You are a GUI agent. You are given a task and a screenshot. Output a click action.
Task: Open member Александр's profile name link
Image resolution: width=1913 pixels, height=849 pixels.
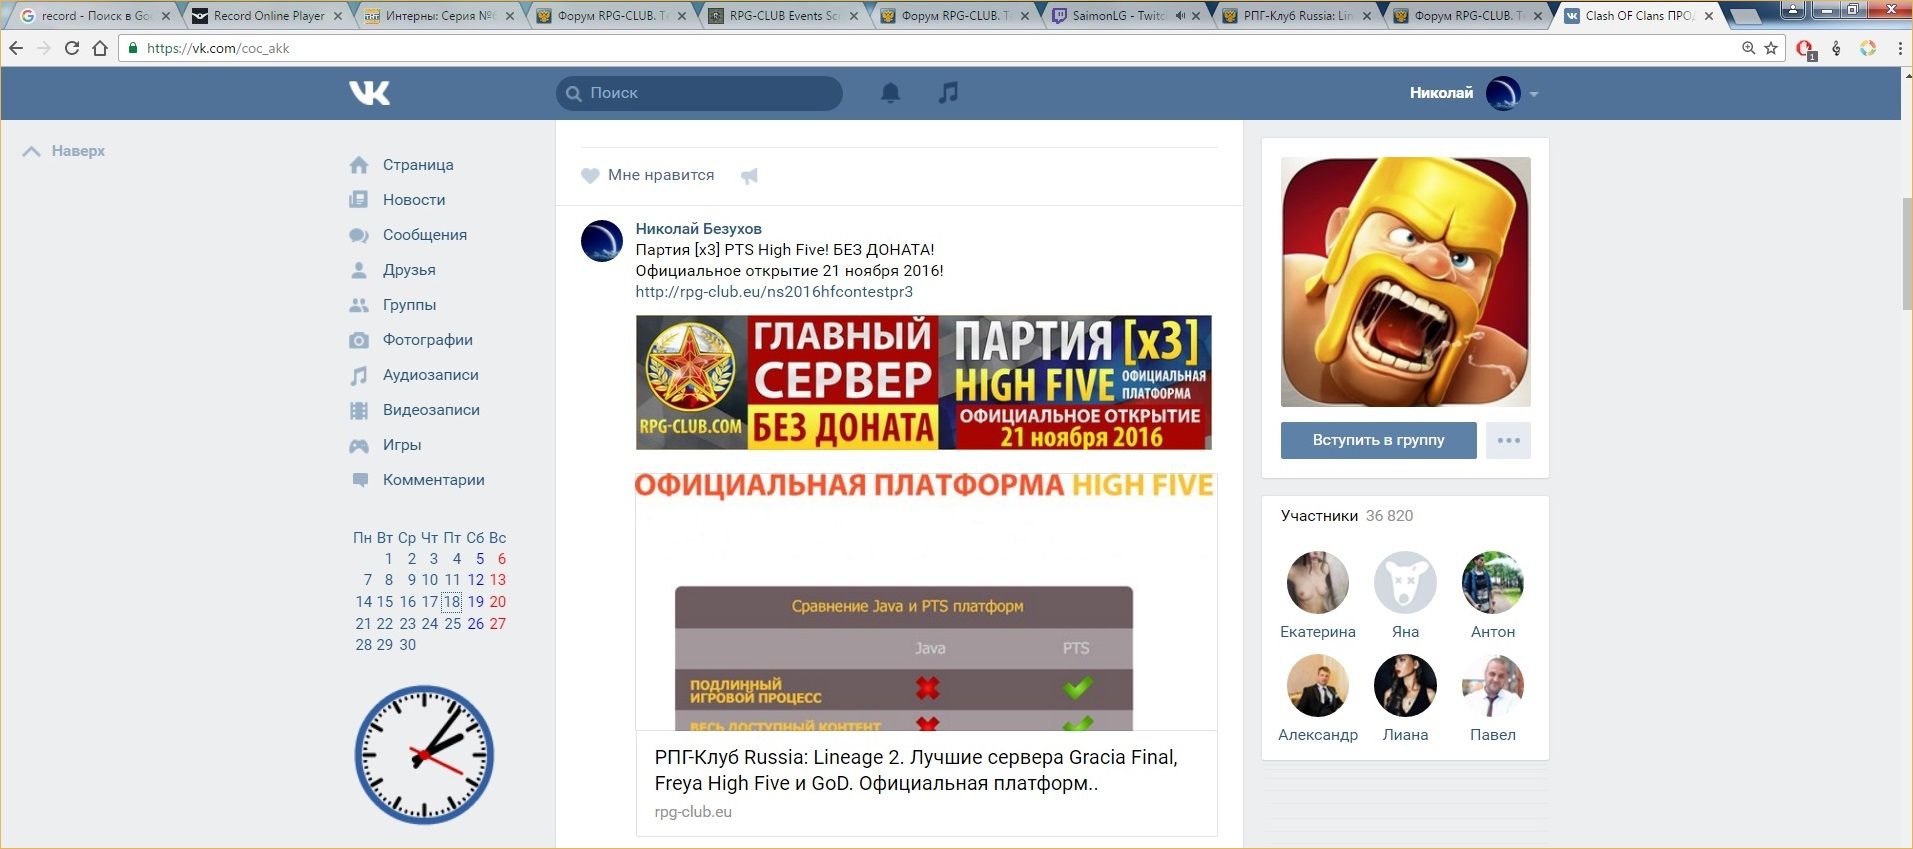pos(1317,735)
